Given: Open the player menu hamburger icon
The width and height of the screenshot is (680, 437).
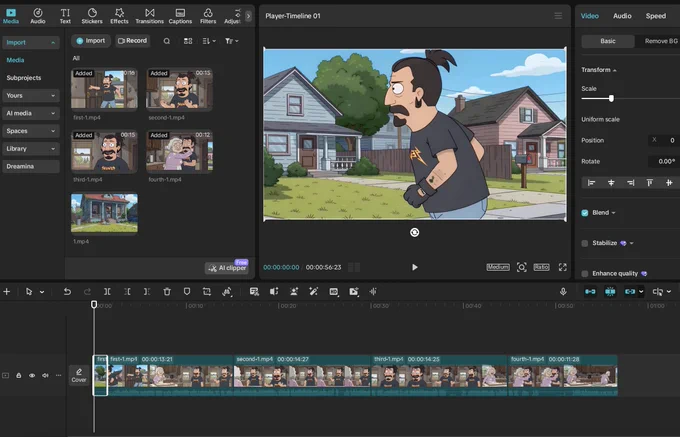Looking at the screenshot, I should pyautogui.click(x=558, y=16).
